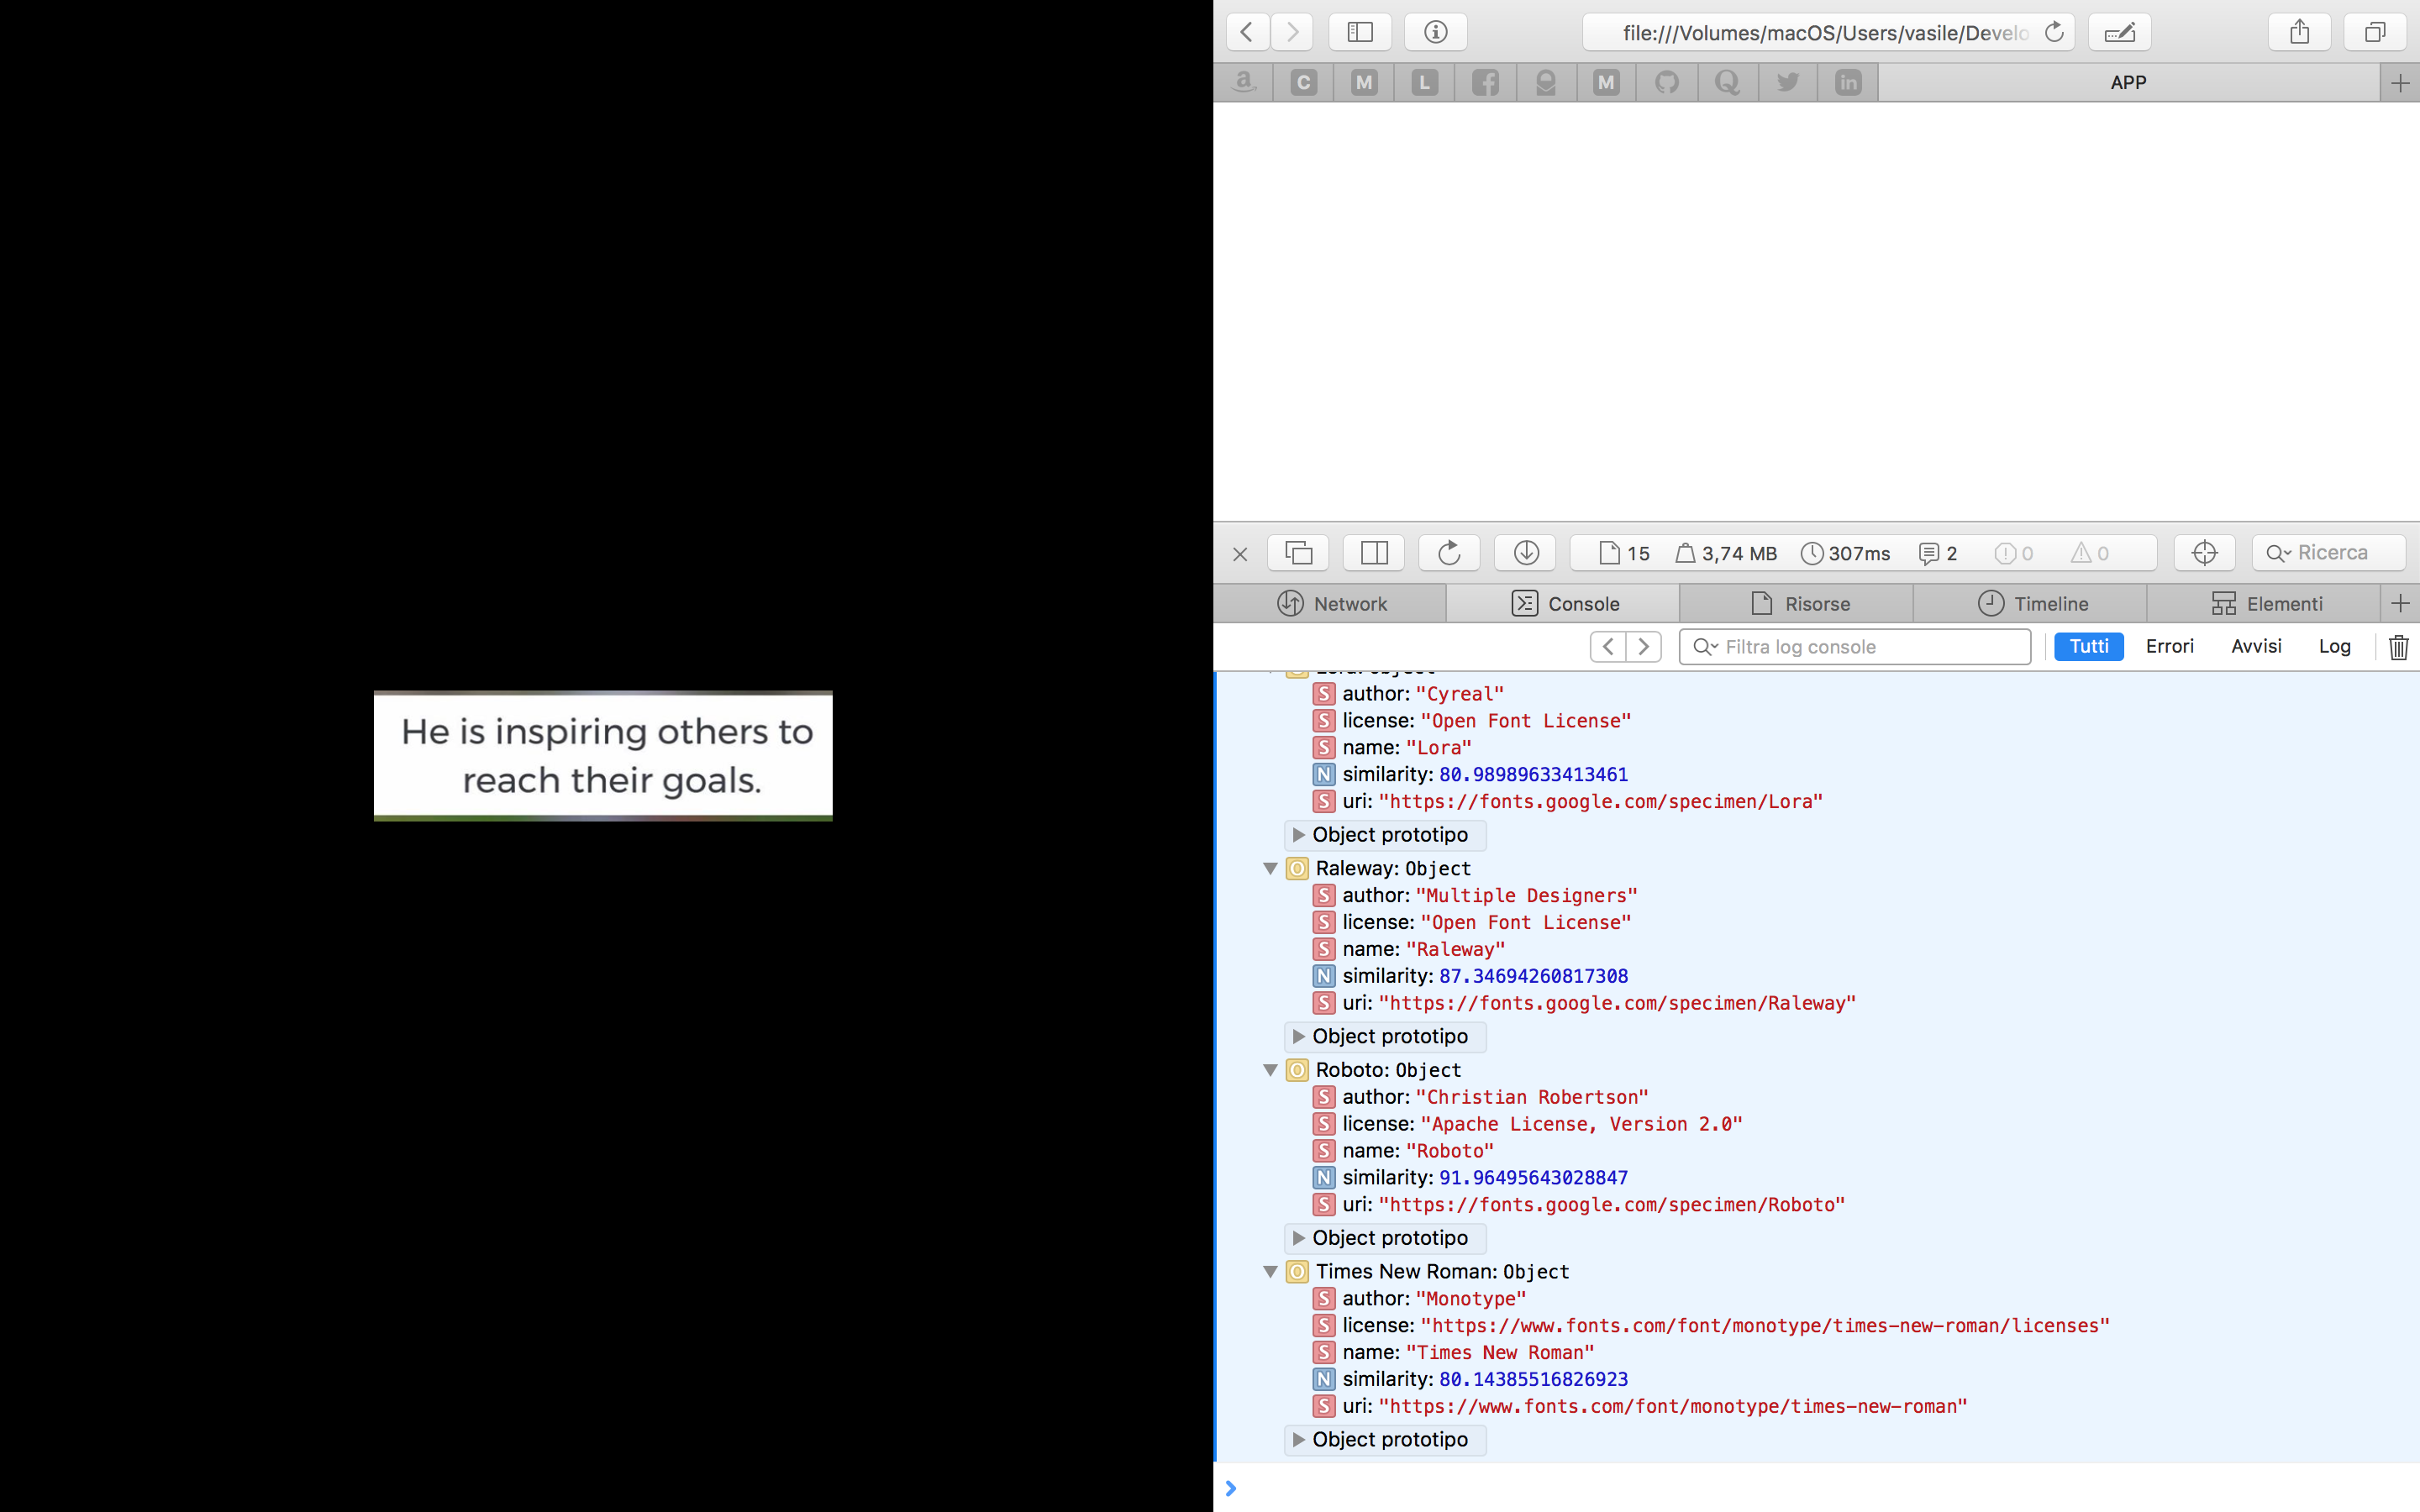Click the element selection crosshair icon
This screenshot has height=1512, width=2420.
point(2204,553)
